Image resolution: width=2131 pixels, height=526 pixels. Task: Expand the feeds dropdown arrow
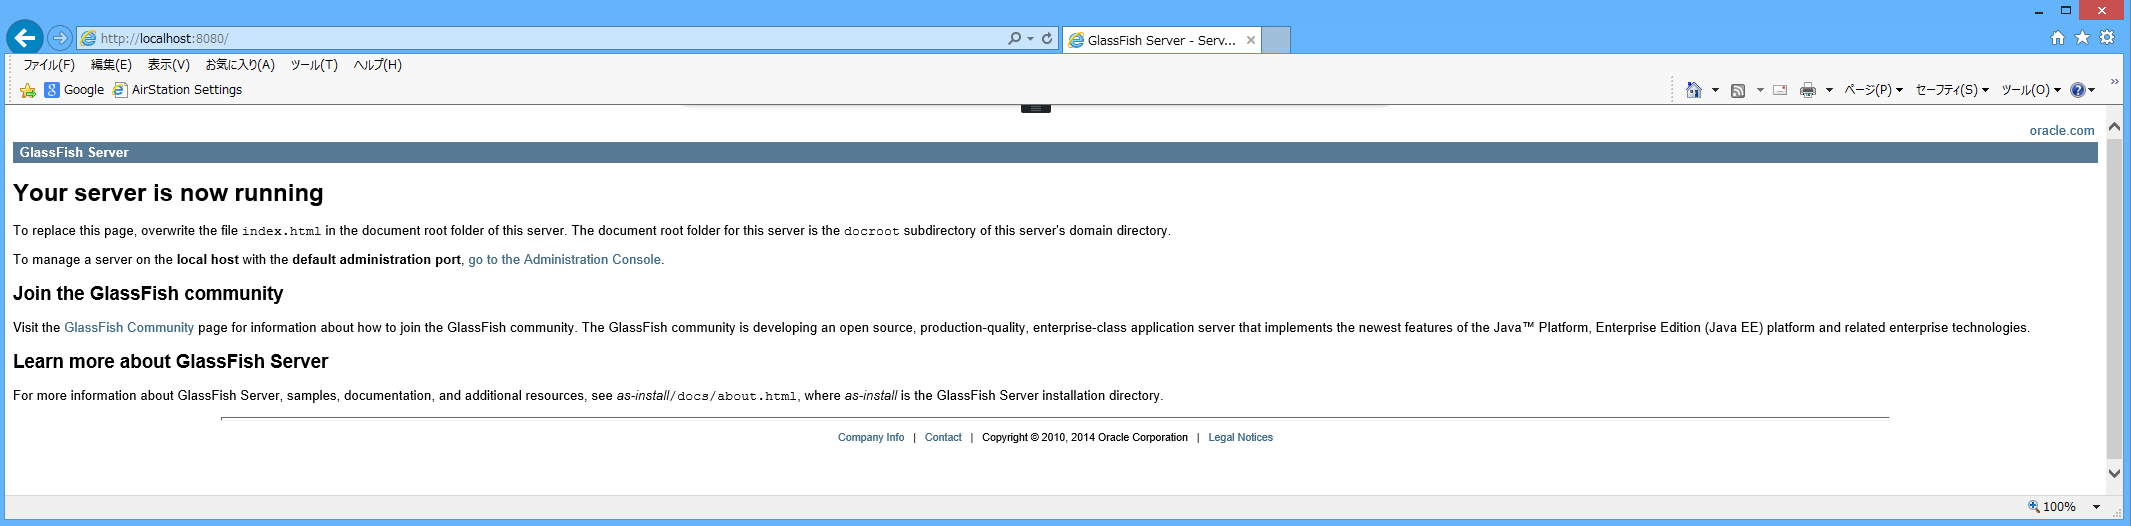click(1760, 90)
